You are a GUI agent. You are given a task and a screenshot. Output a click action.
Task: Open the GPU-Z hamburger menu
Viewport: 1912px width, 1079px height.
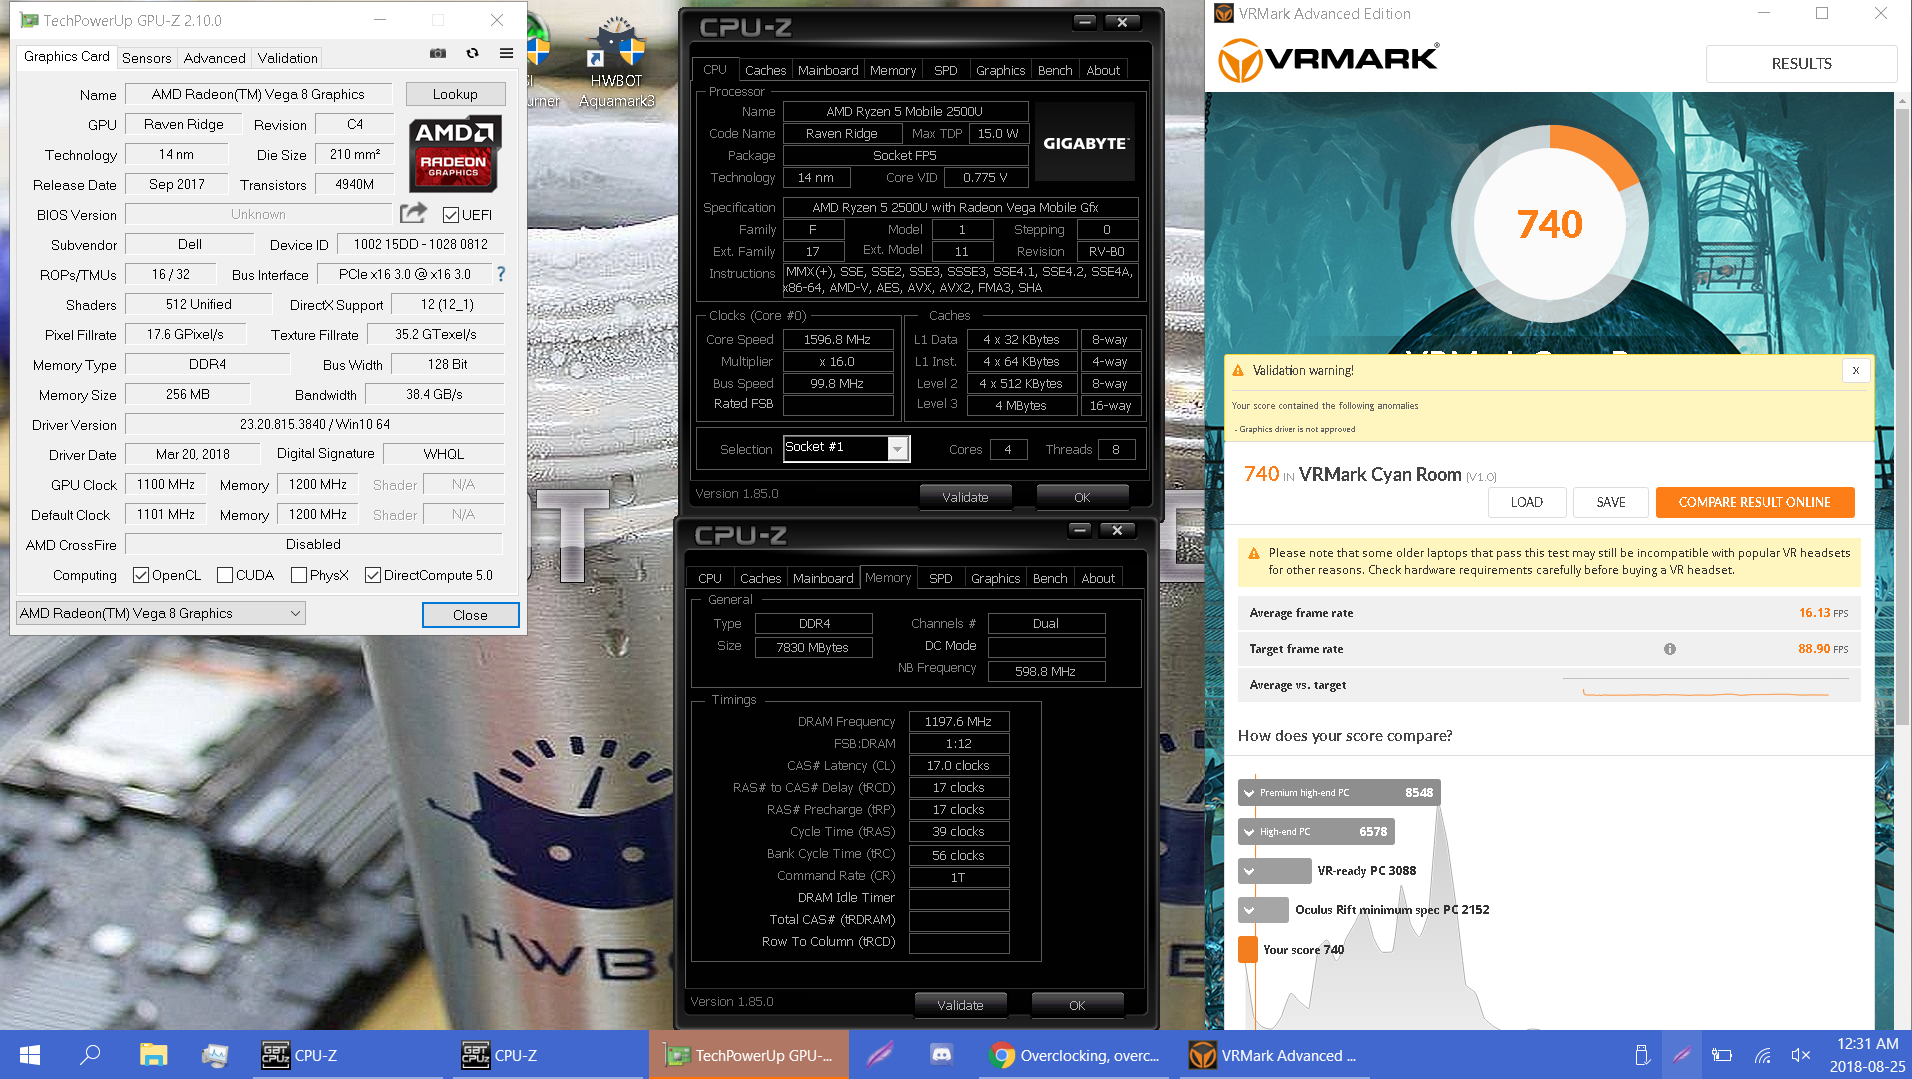point(506,54)
